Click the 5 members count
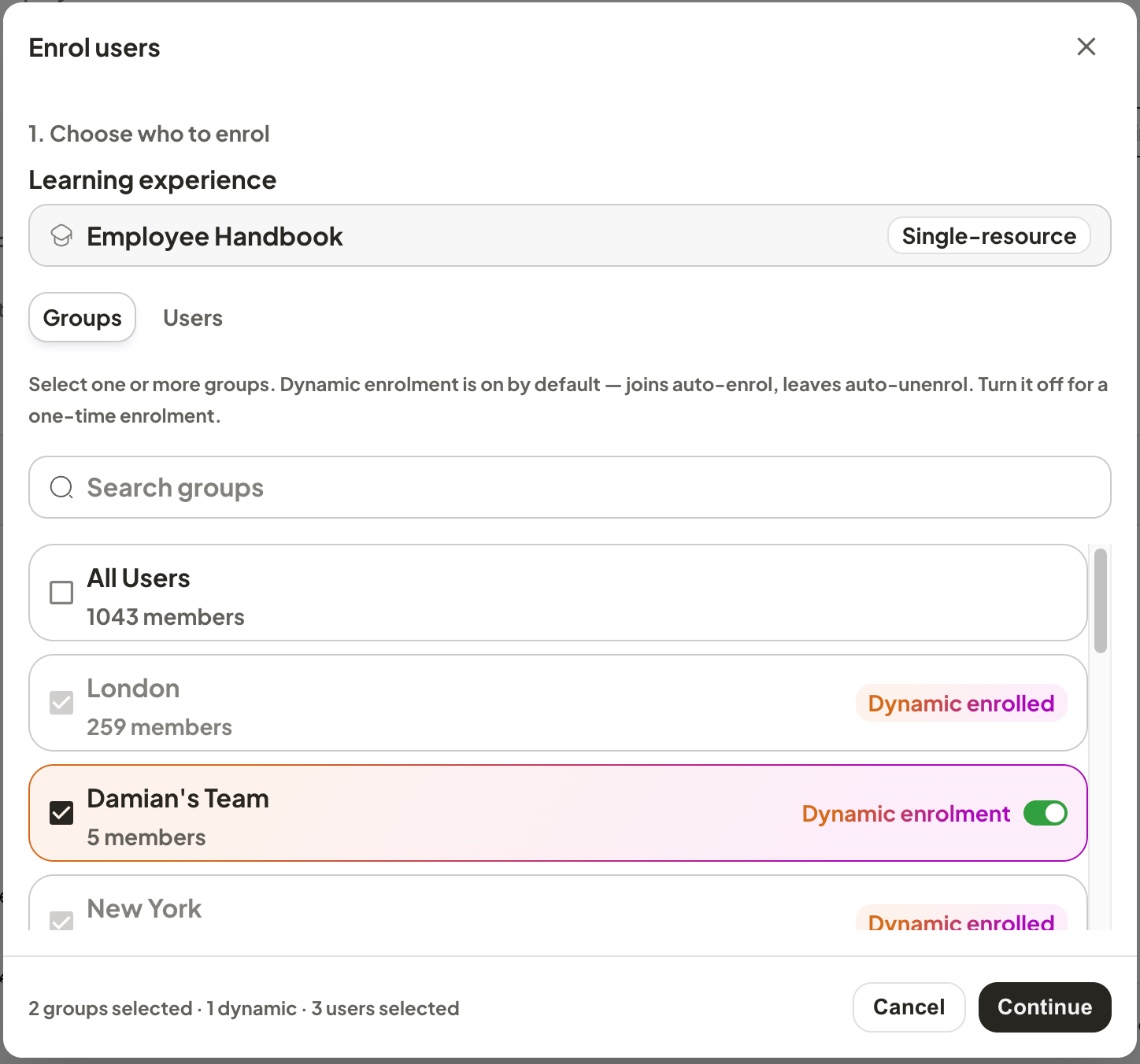Screen dimensions: 1140x1064 [x=146, y=837]
